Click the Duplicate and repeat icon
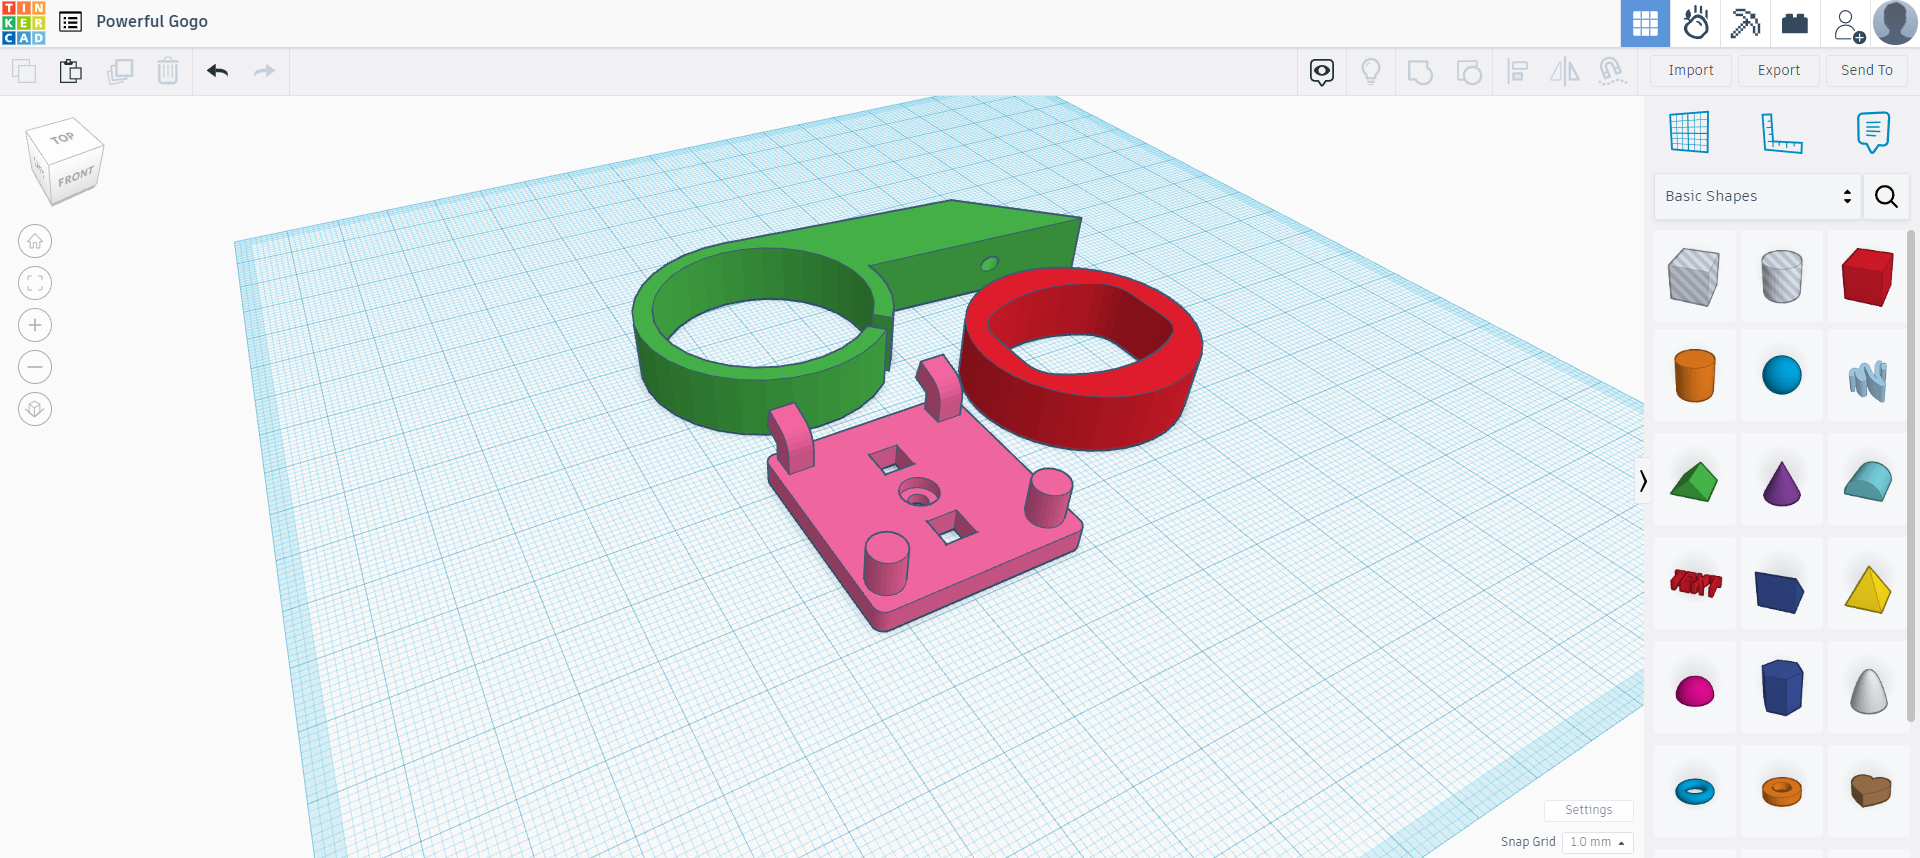1920x858 pixels. point(120,71)
